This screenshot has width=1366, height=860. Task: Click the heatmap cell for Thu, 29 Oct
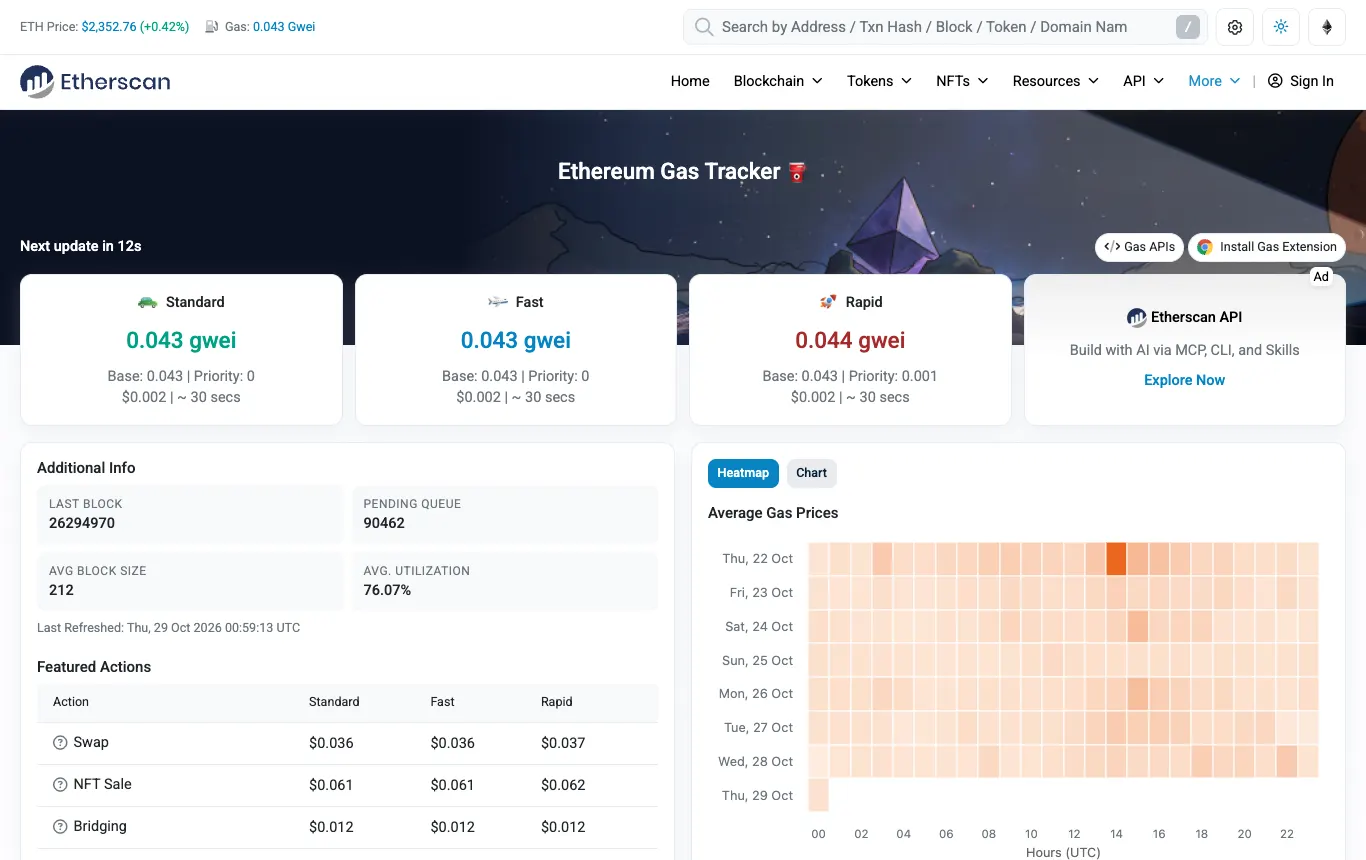(818, 796)
